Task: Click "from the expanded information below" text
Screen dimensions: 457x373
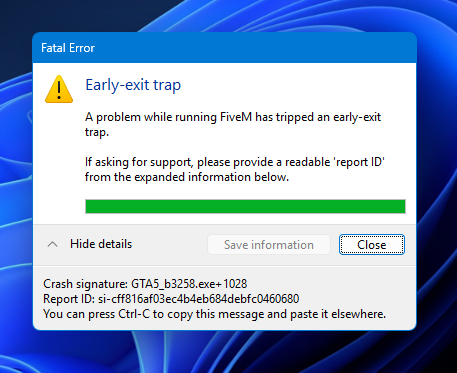Action: click(x=187, y=177)
